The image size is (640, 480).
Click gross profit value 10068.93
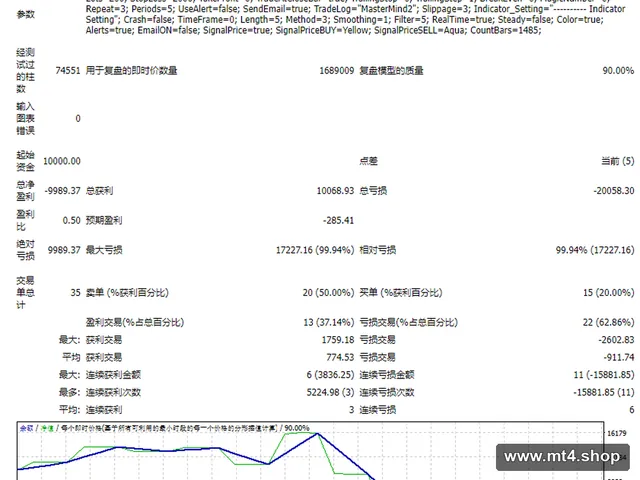click(x=335, y=191)
